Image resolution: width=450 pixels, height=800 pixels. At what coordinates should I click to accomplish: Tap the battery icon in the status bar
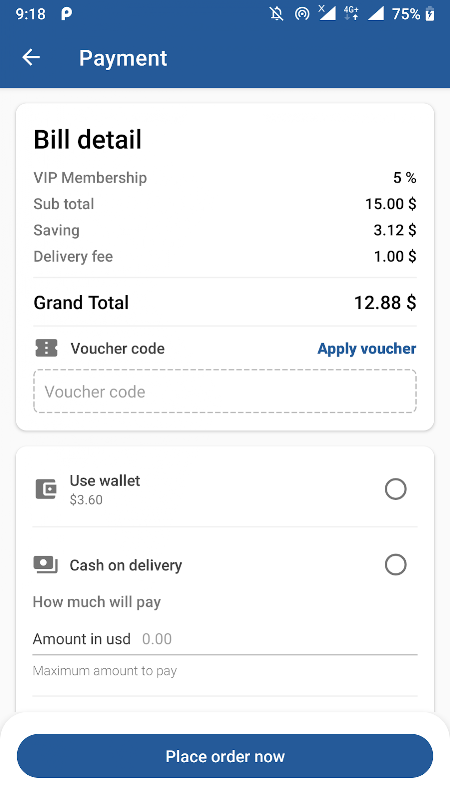click(x=430, y=14)
